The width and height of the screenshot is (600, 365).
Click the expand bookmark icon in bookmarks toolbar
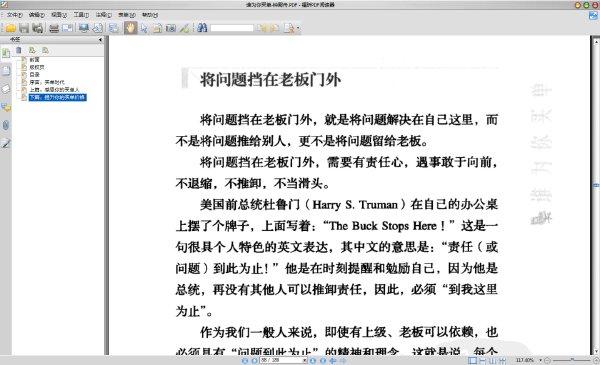32,50
